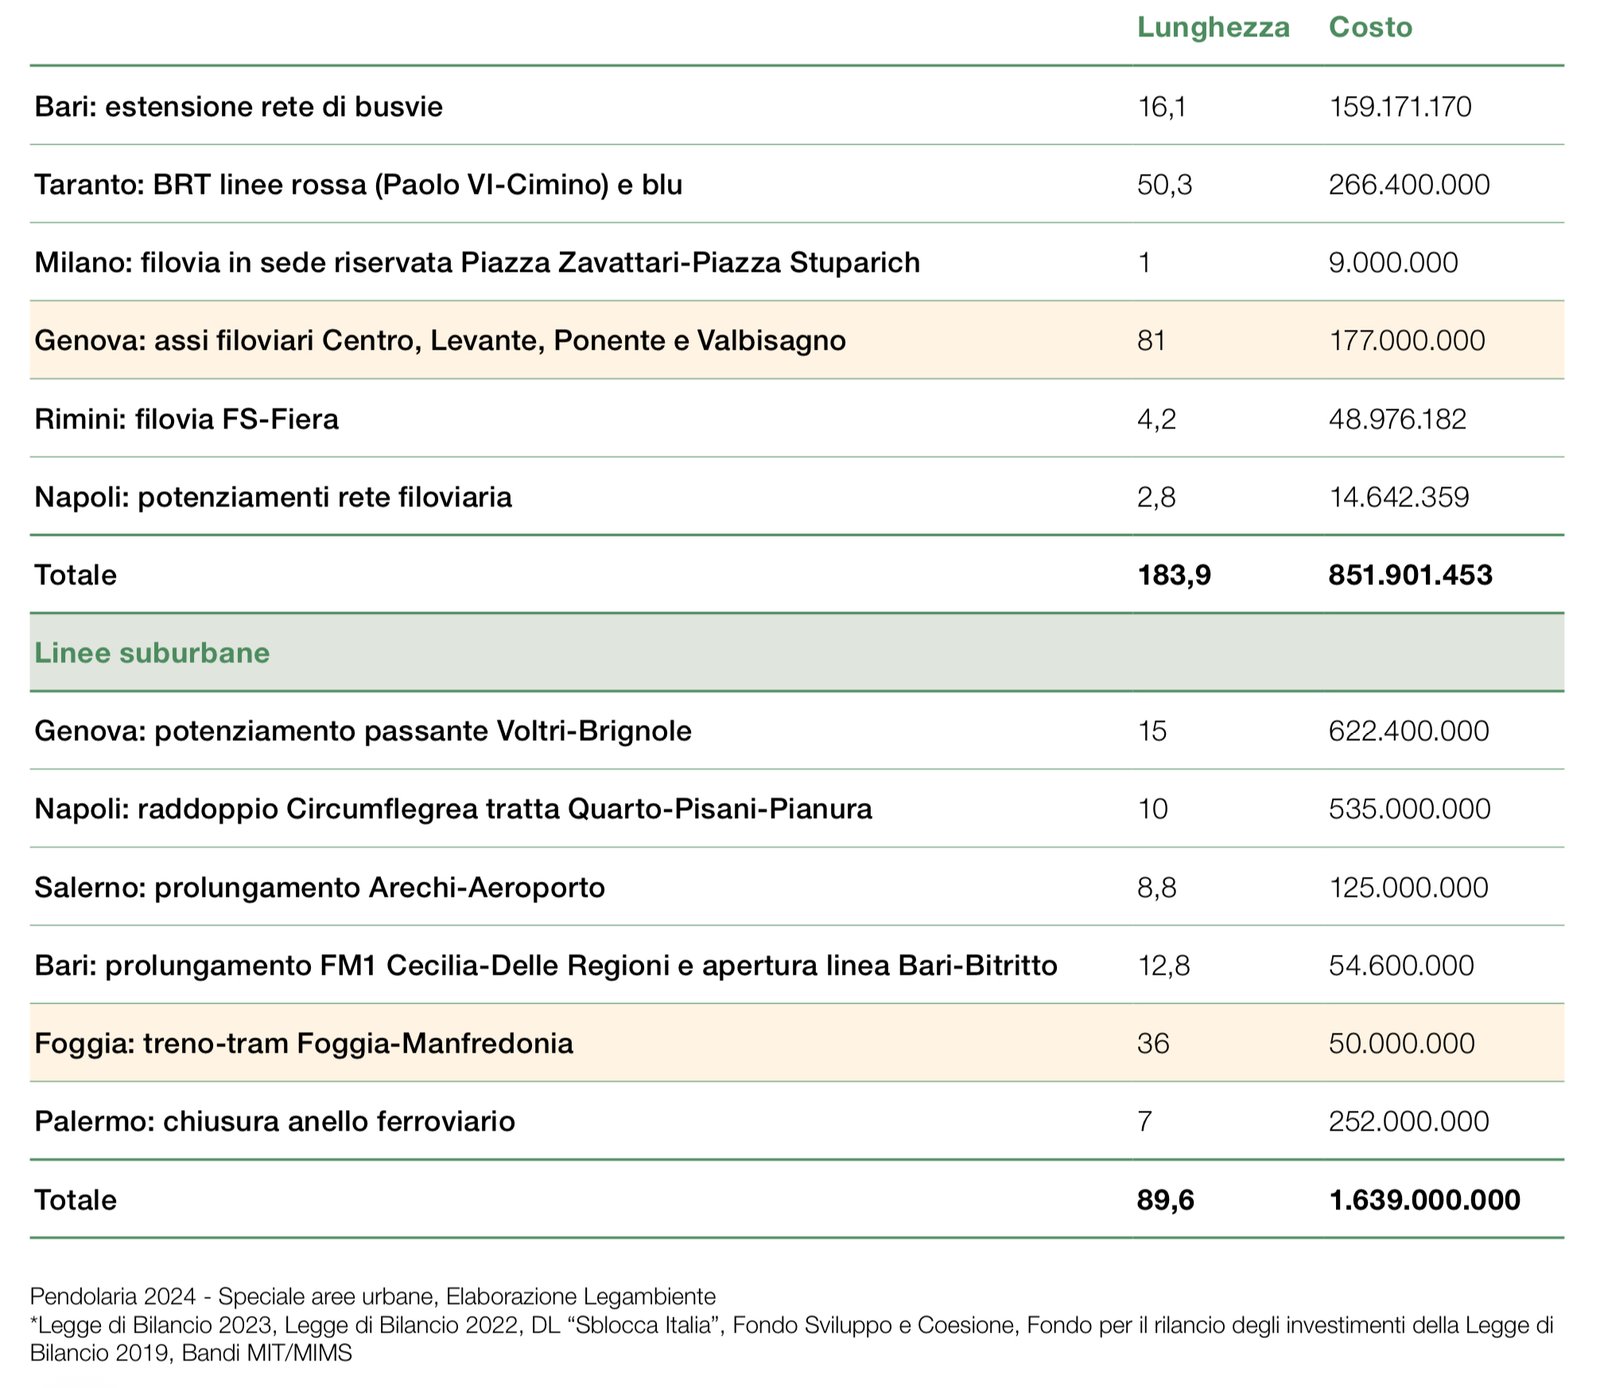1600x1388 pixels.
Task: Click the Pendolaria 2024 source note
Action: pyautogui.click(x=372, y=1297)
